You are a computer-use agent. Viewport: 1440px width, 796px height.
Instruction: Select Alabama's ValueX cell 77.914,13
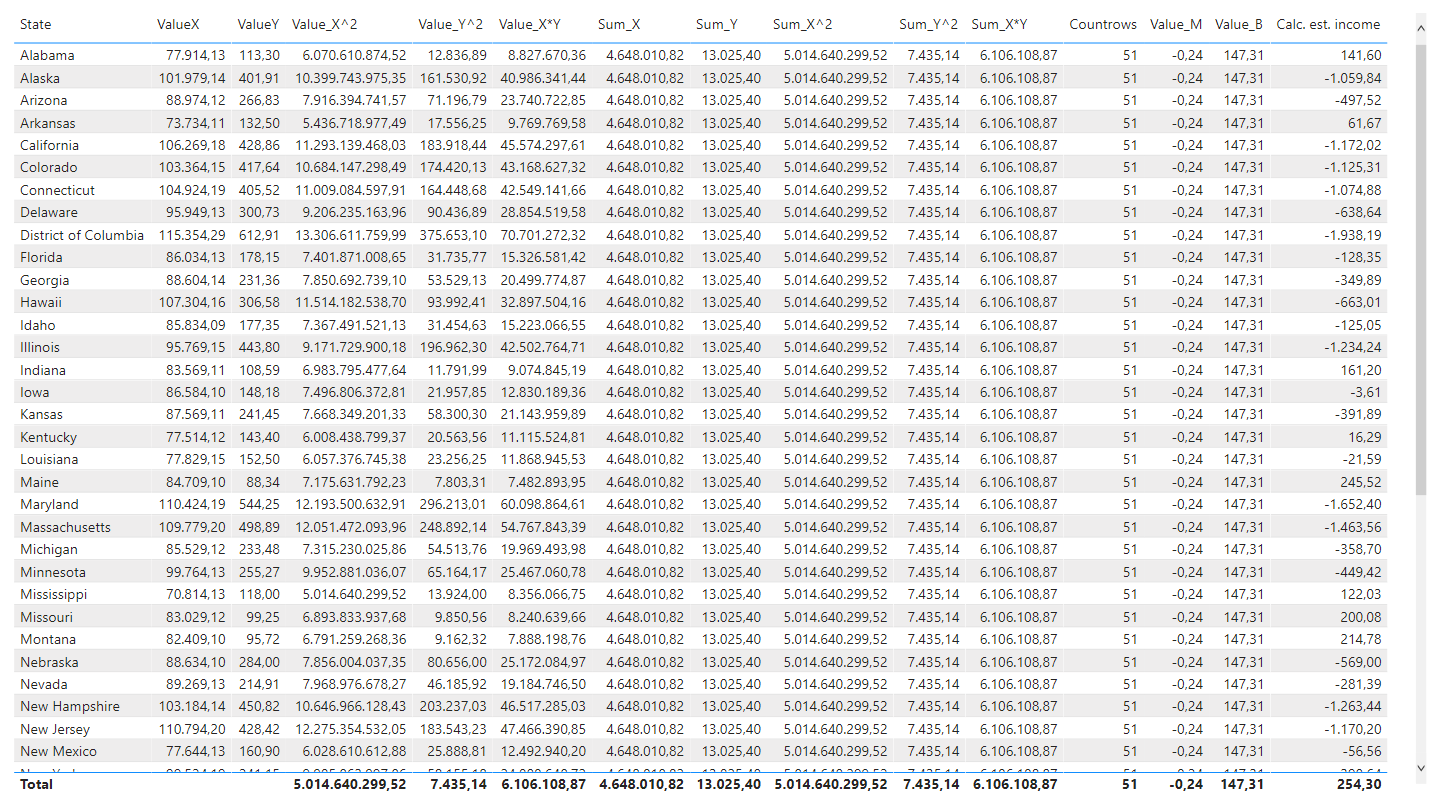point(196,55)
